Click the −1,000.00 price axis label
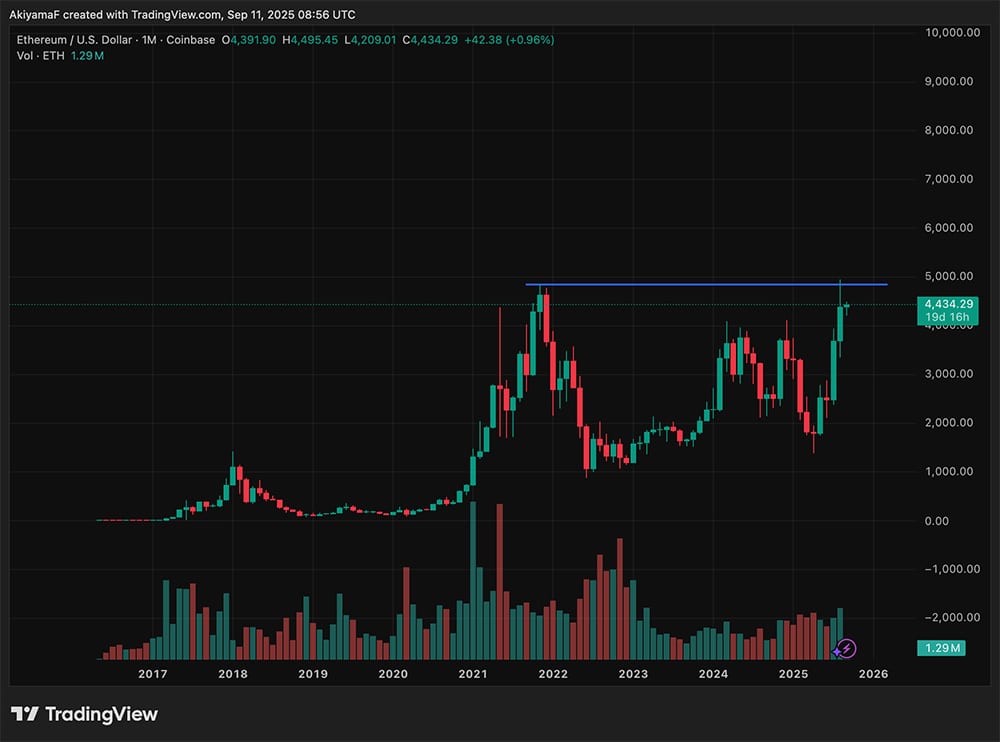Image resolution: width=1000 pixels, height=742 pixels. tap(952, 569)
